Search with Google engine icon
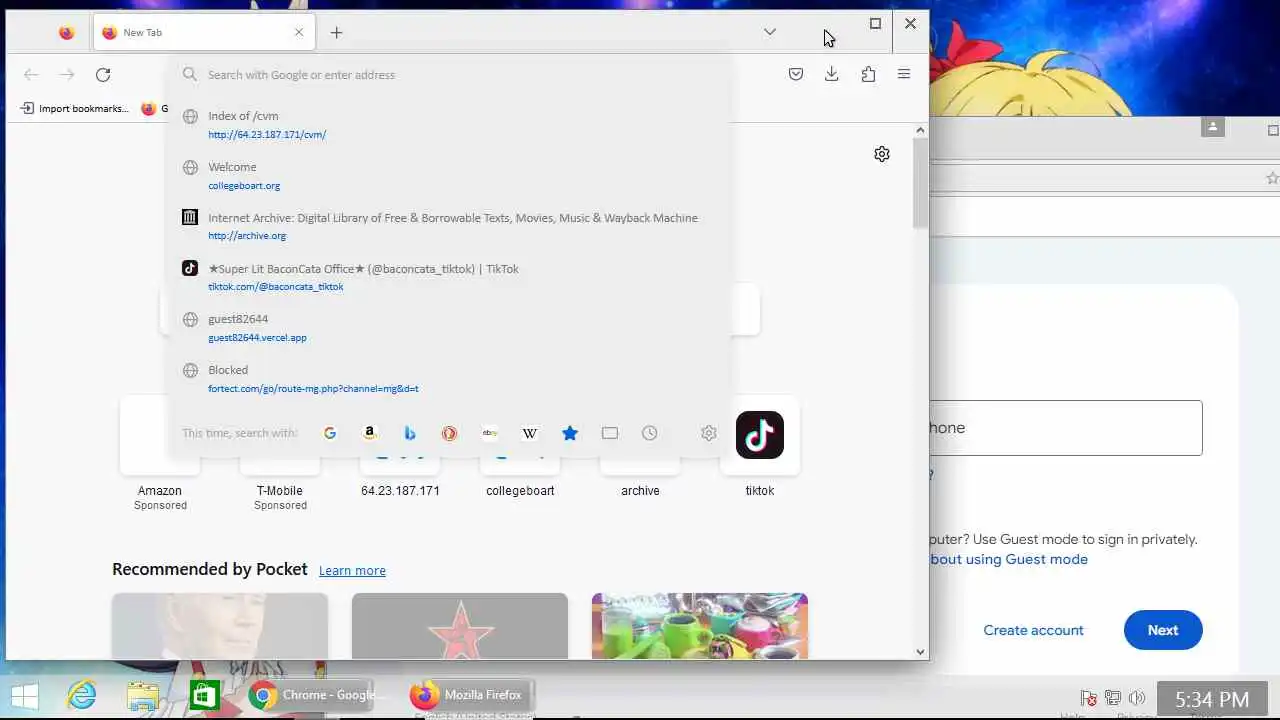This screenshot has width=1280, height=720. tap(330, 433)
